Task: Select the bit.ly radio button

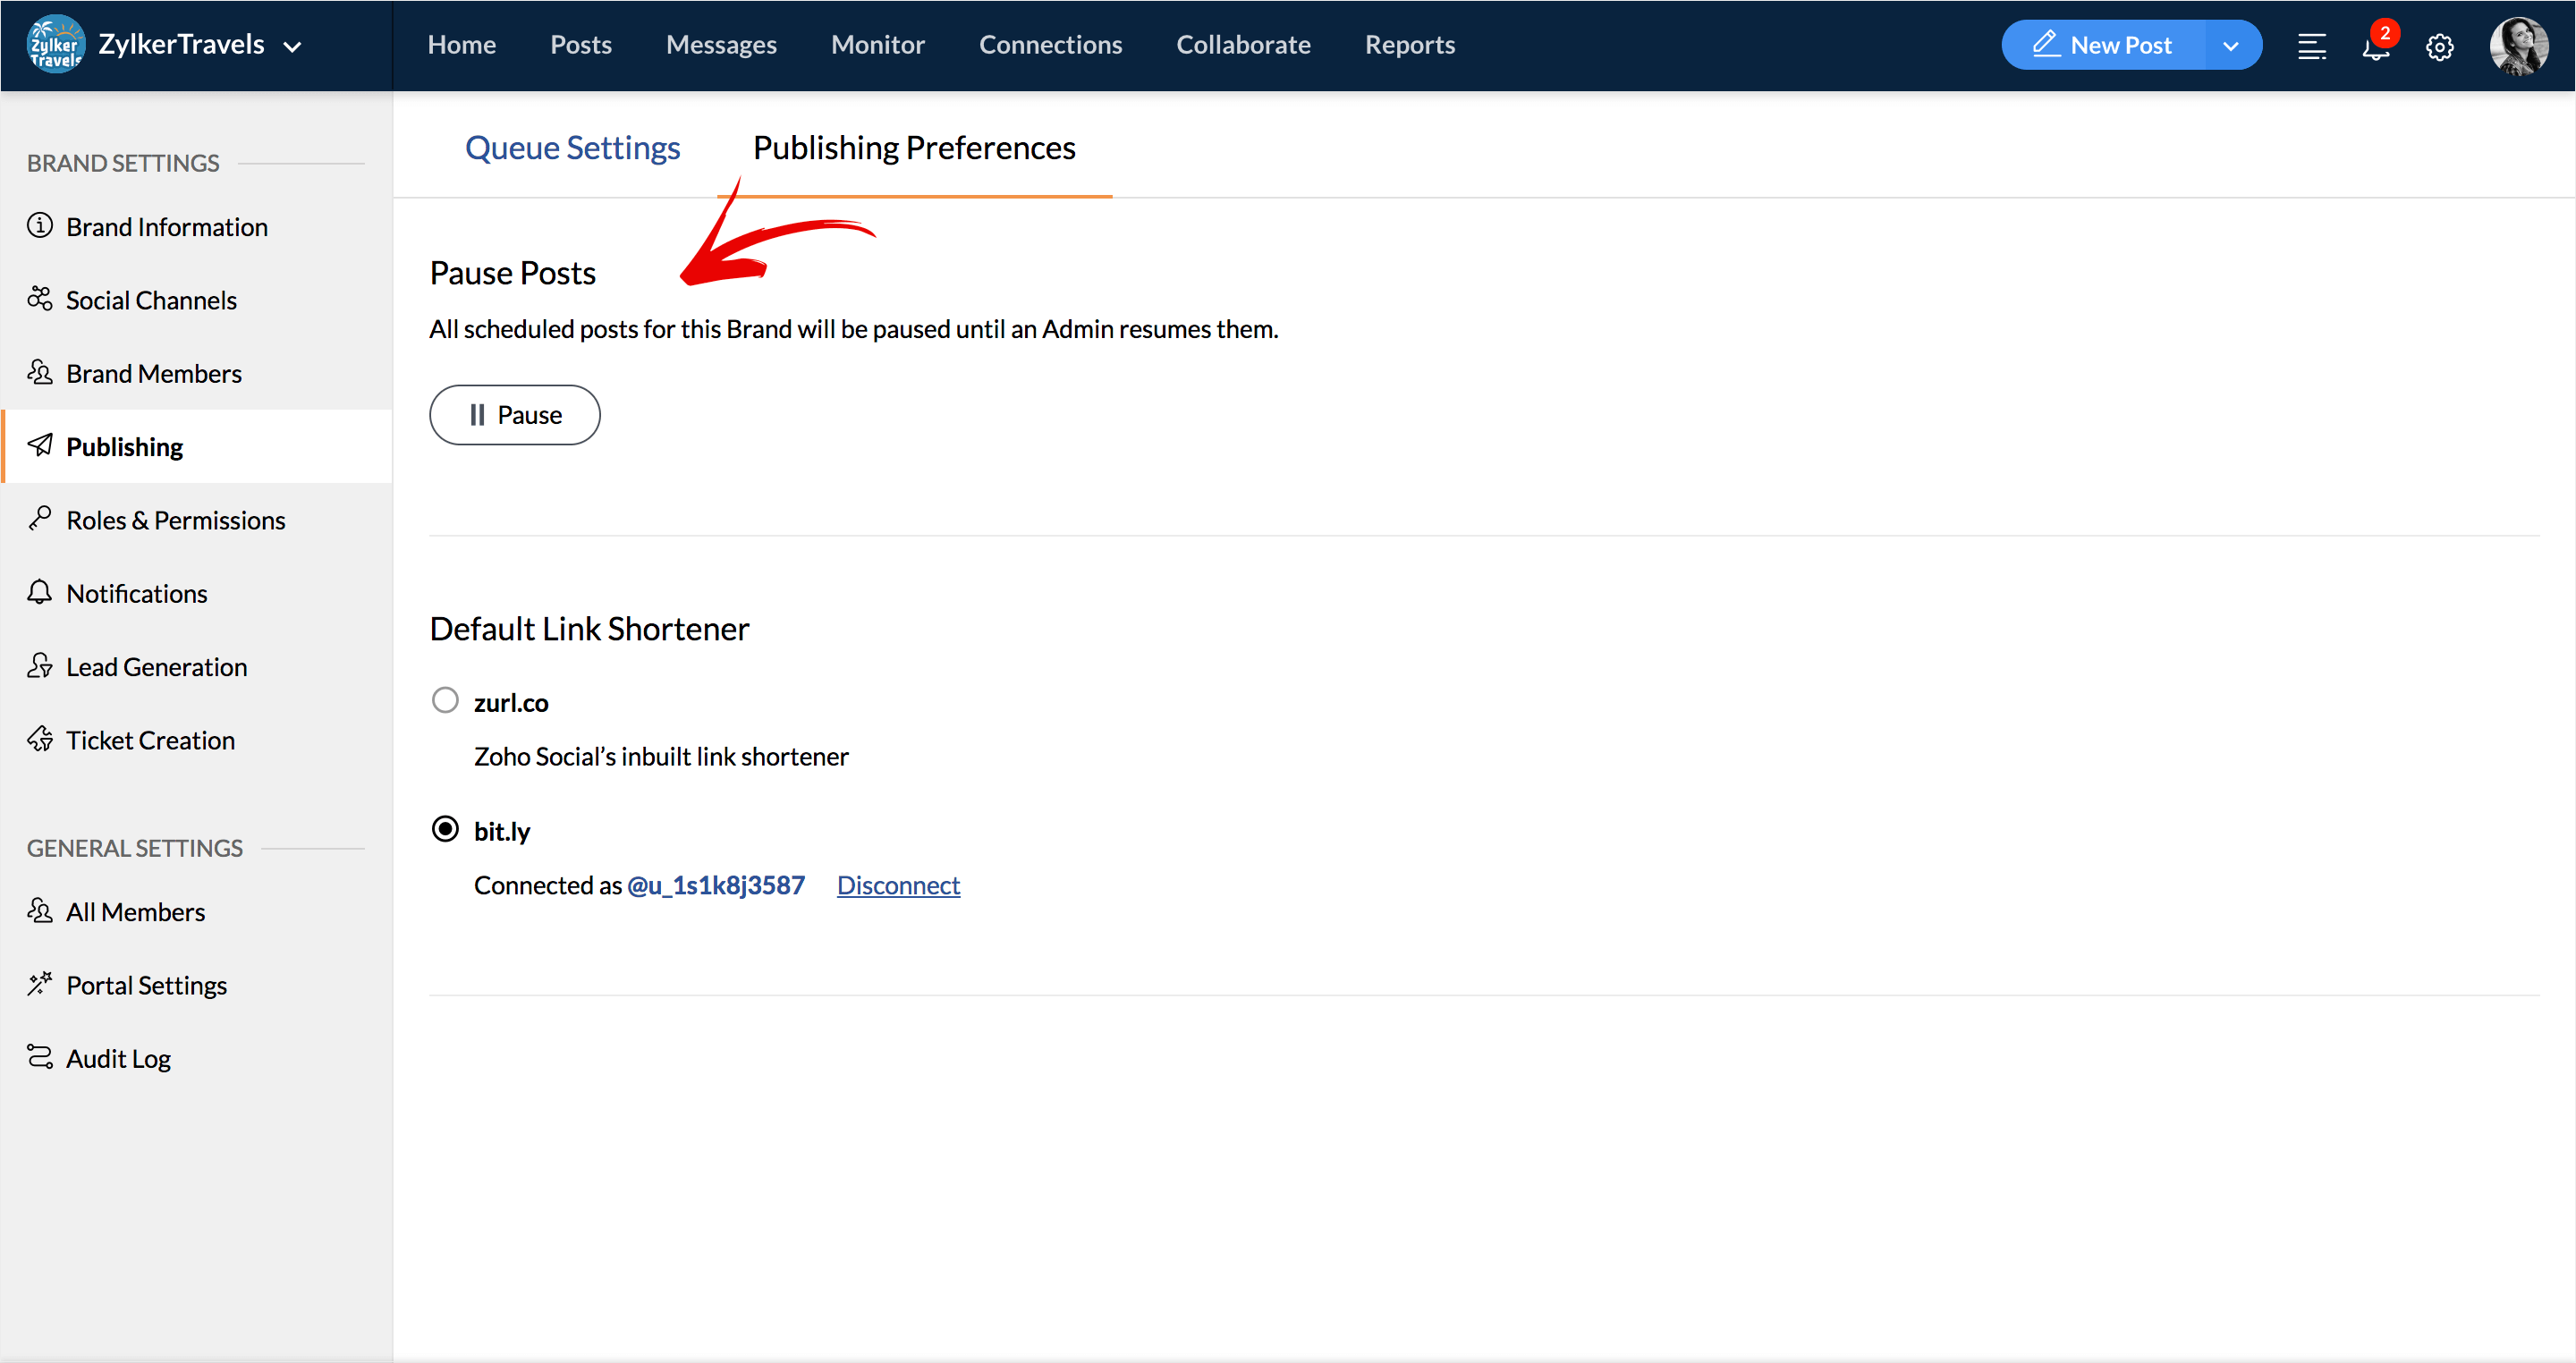Action: (445, 829)
